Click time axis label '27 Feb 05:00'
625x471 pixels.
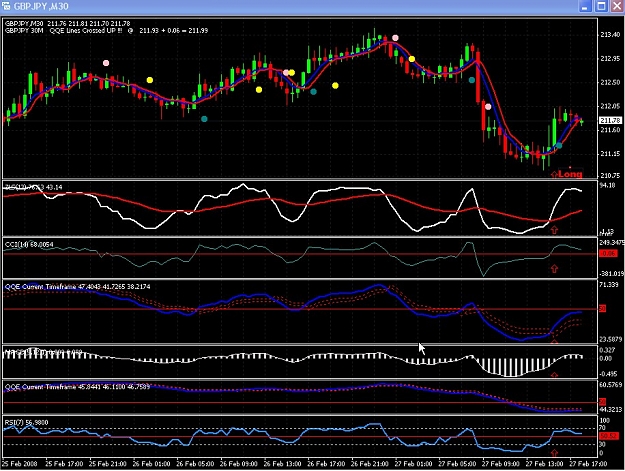[x=457, y=464]
